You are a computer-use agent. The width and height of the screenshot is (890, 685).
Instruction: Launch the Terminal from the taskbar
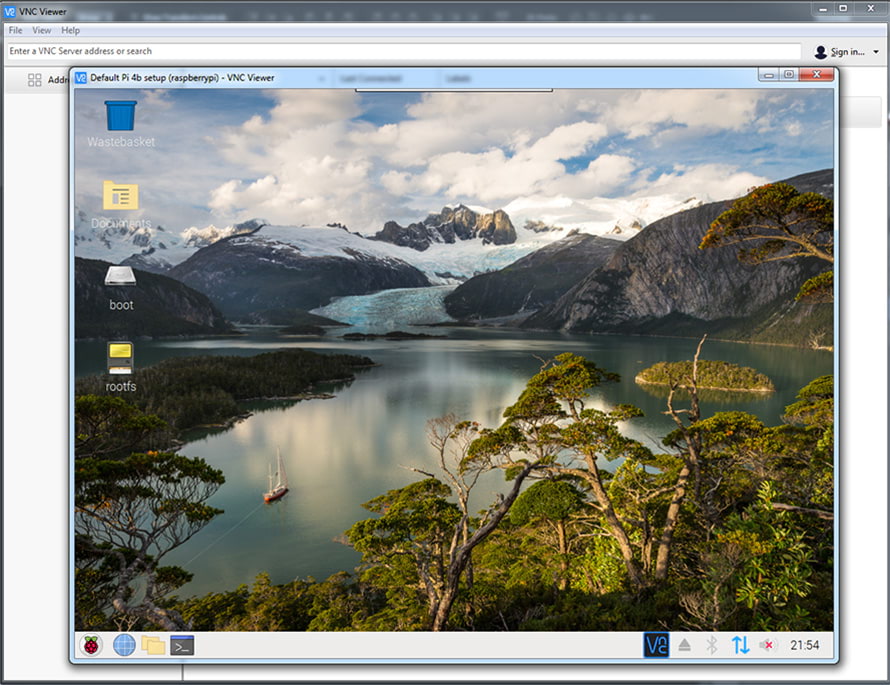182,645
